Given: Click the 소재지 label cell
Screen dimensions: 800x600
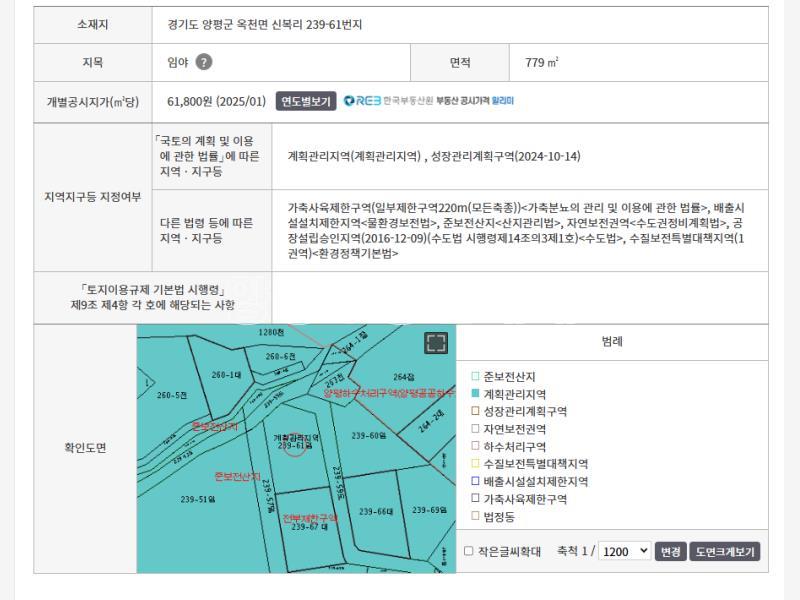Looking at the screenshot, I should pyautogui.click(x=93, y=24).
